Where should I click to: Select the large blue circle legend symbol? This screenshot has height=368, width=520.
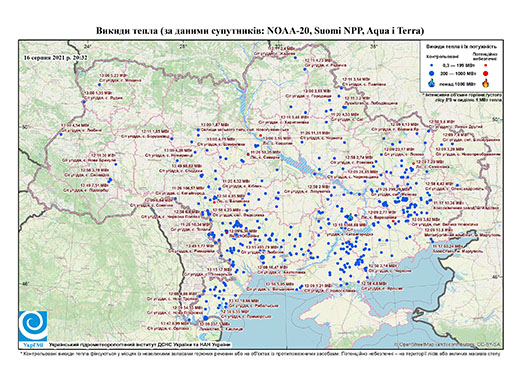click(x=432, y=73)
